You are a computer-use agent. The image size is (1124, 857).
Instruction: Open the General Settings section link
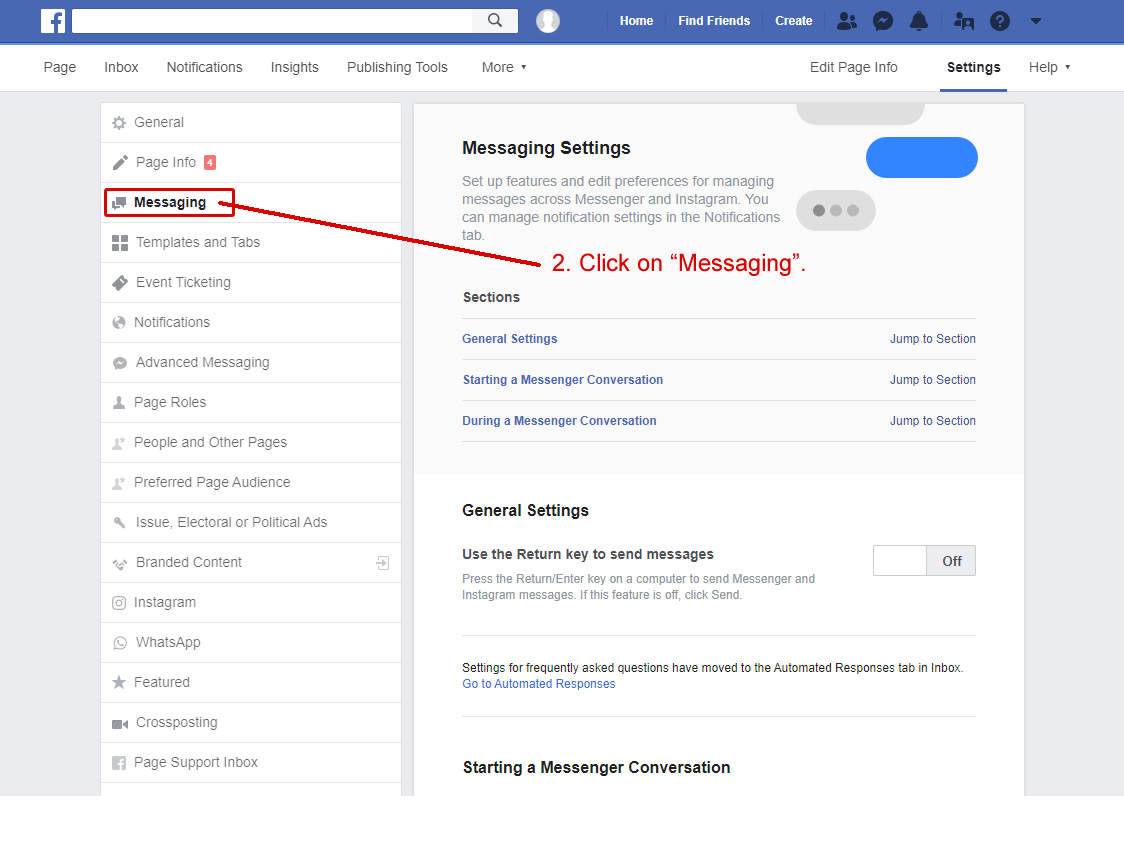click(510, 339)
